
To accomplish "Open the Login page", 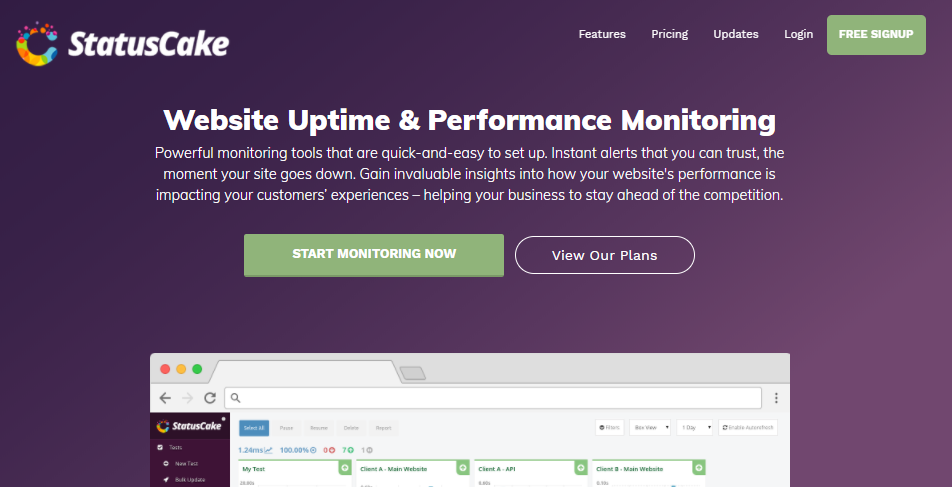I will point(798,35).
